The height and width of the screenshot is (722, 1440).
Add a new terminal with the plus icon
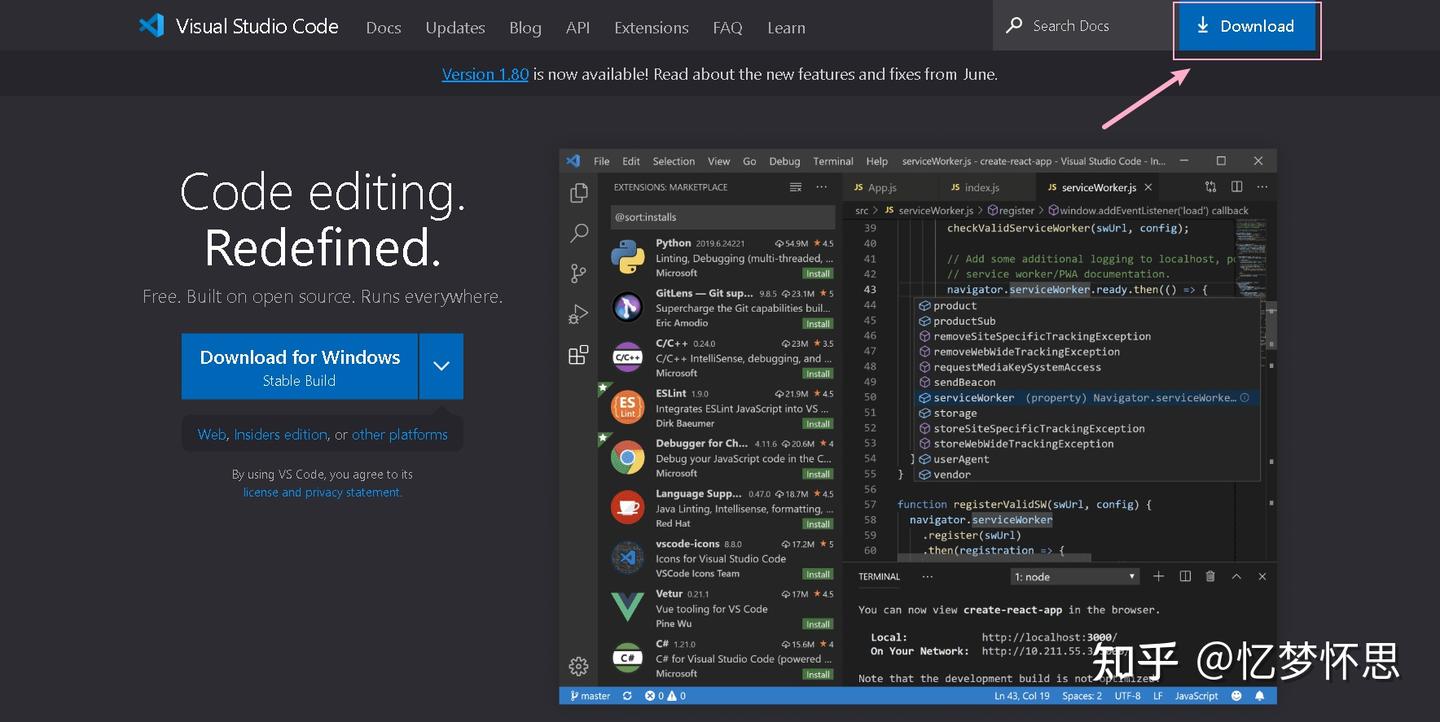click(1157, 575)
